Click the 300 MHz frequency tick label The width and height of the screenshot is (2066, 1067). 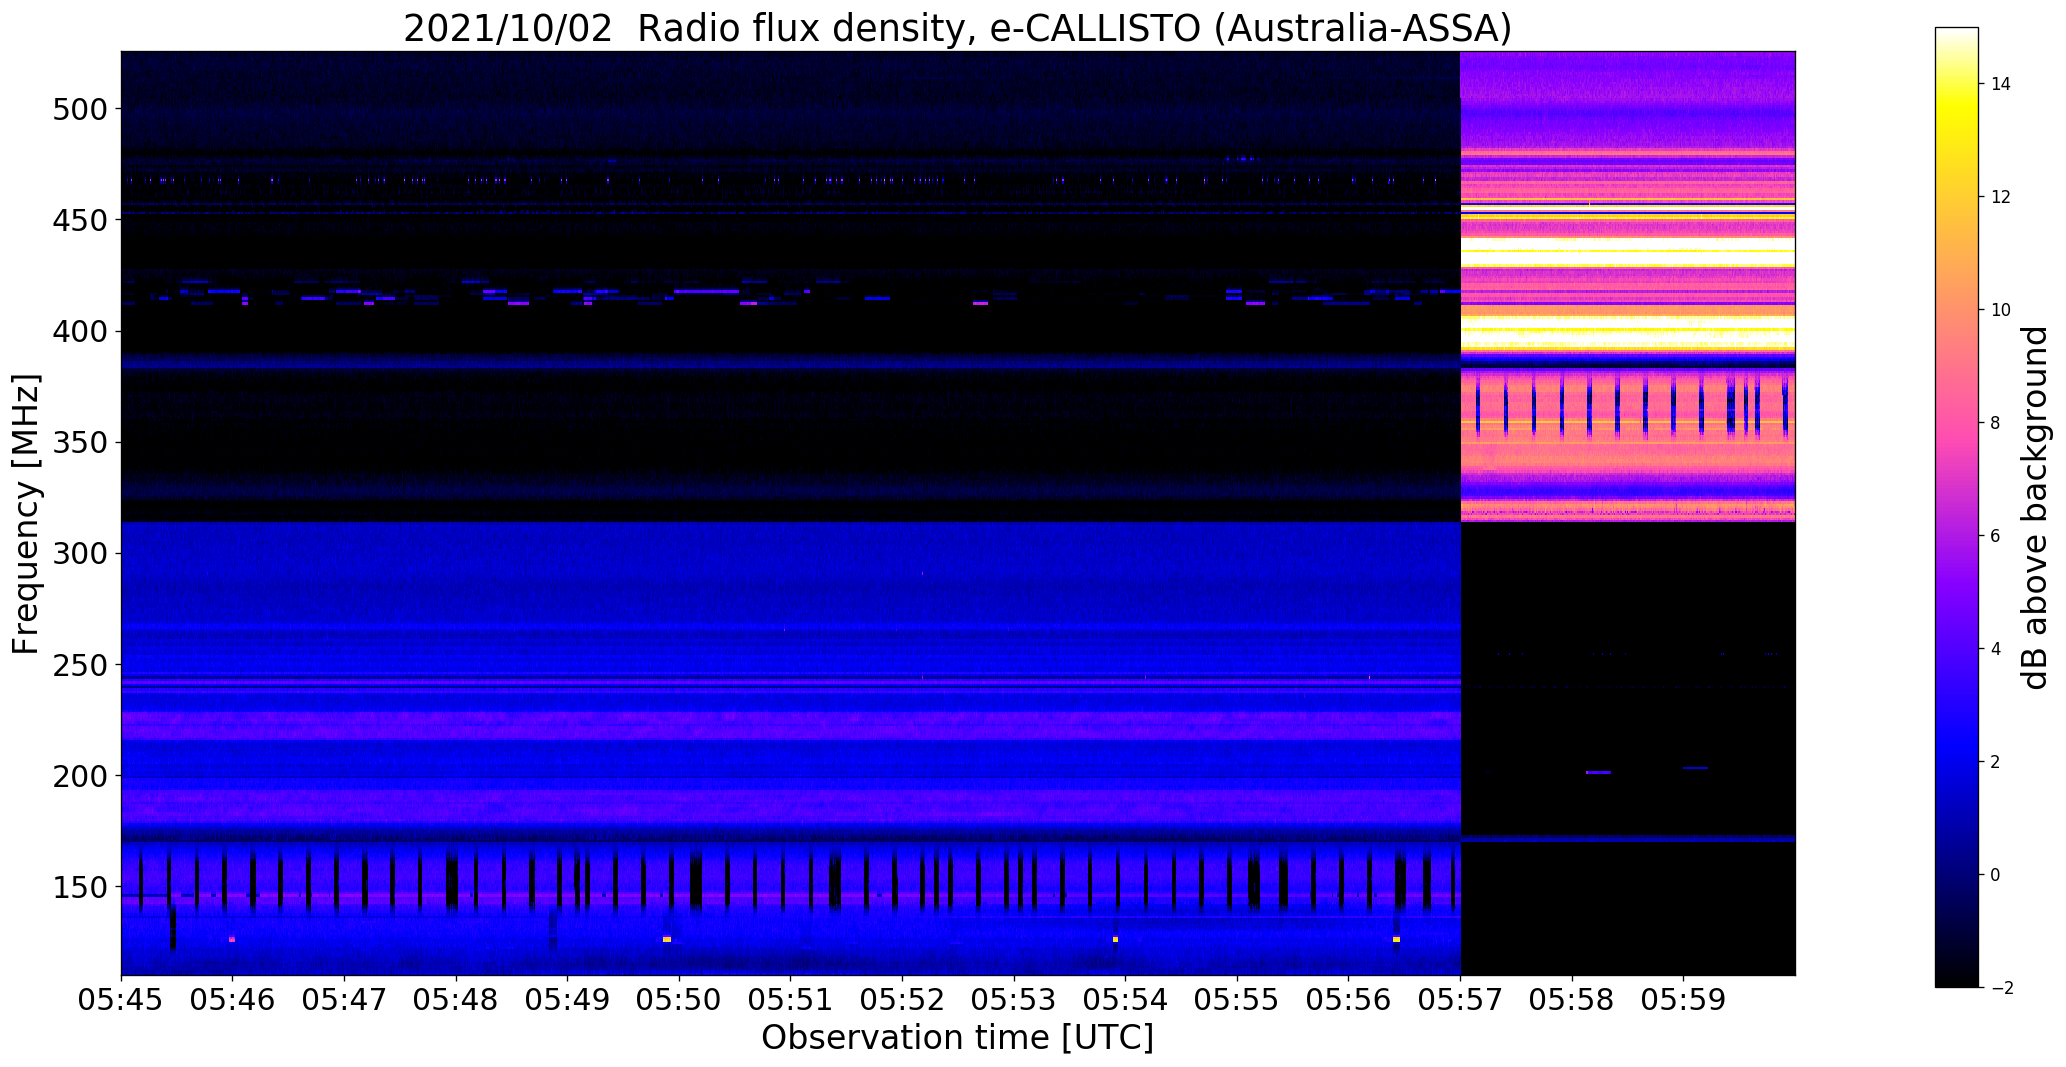click(79, 554)
